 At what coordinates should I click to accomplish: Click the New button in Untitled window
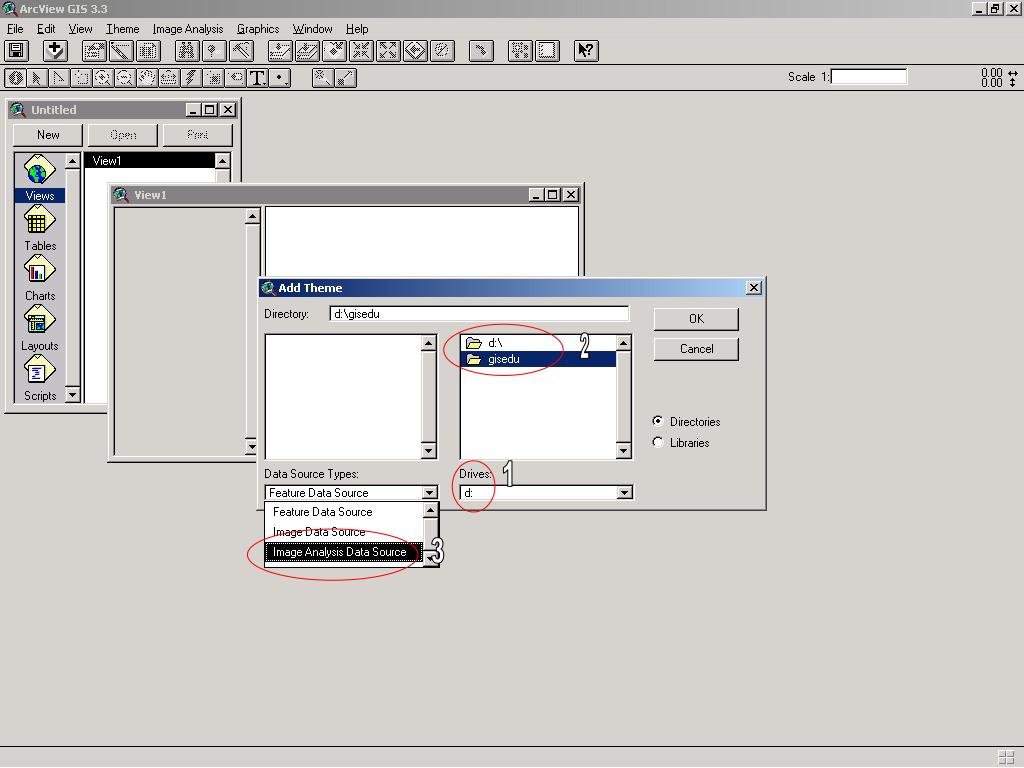(48, 135)
